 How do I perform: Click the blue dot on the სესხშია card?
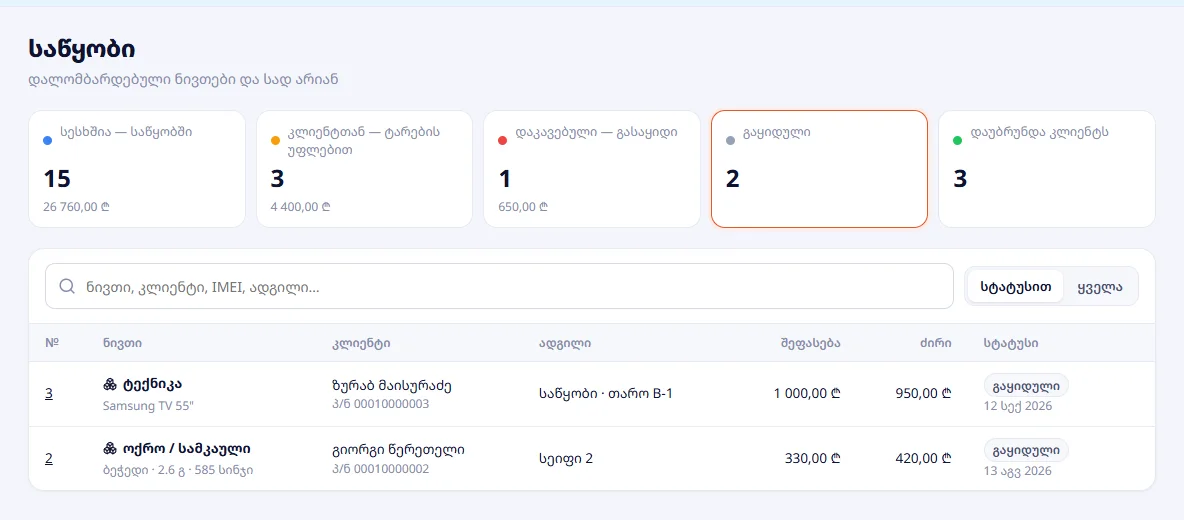[x=48, y=140]
